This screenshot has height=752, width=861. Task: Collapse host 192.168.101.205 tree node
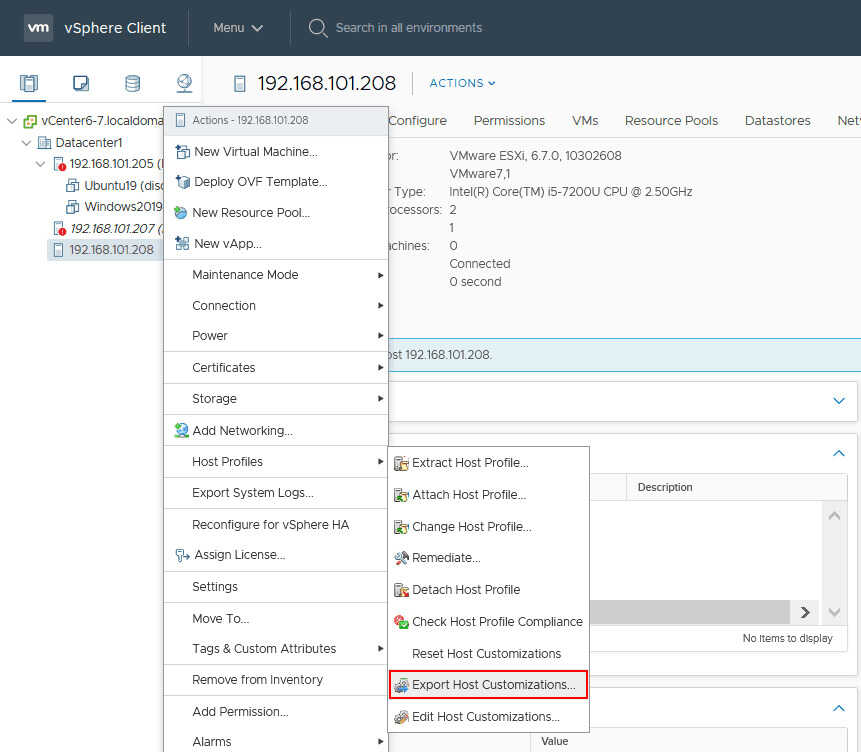pyautogui.click(x=40, y=164)
